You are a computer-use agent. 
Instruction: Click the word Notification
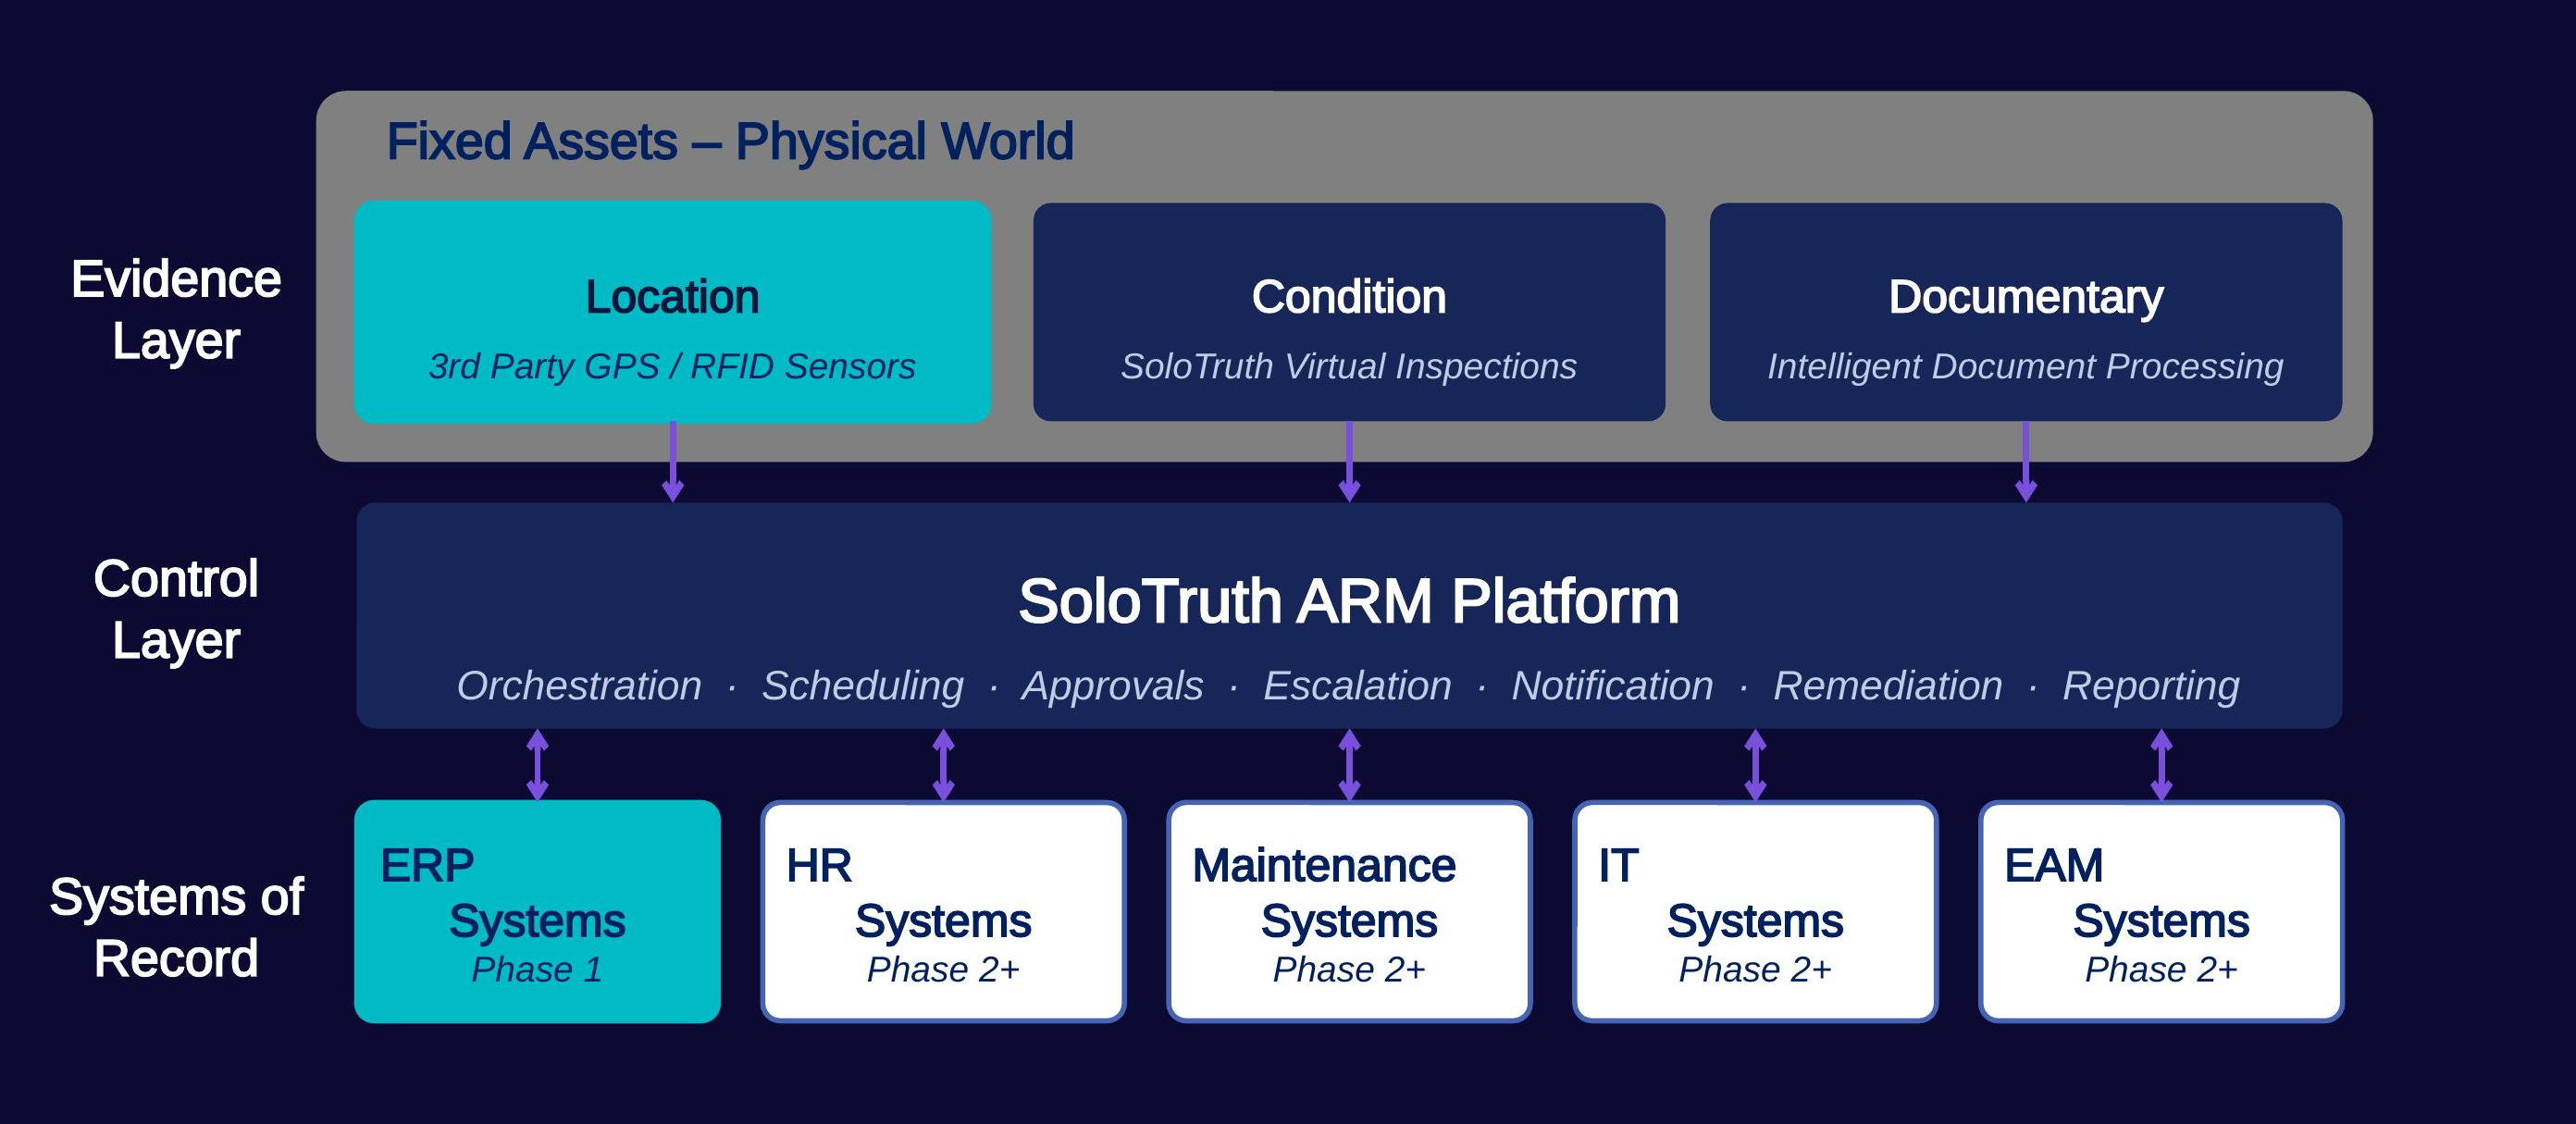coord(1612,686)
